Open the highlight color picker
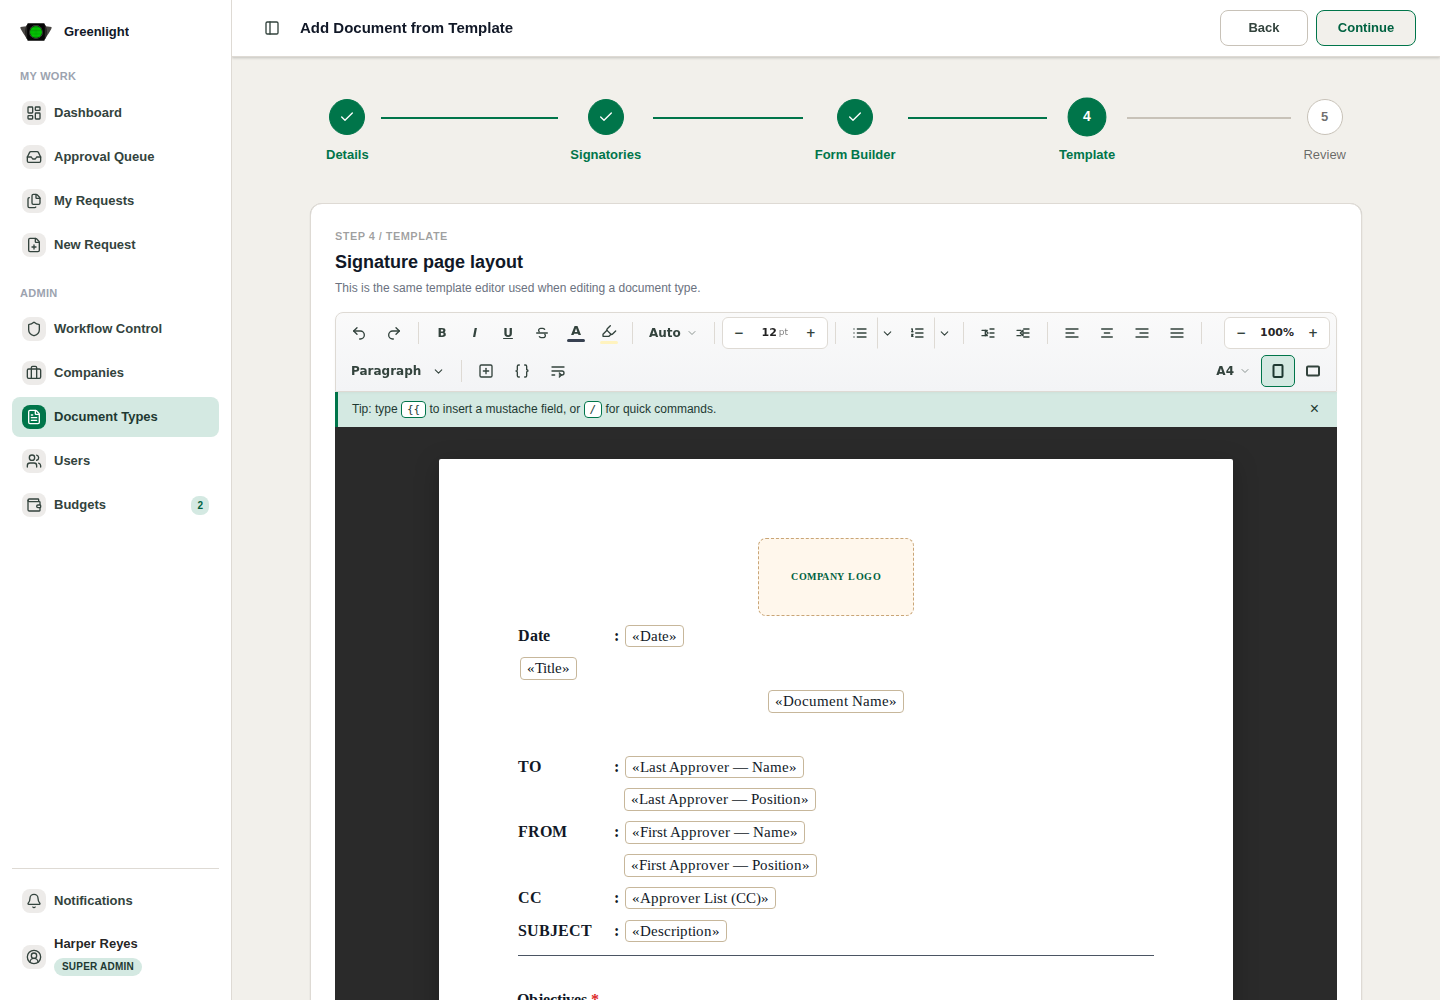The image size is (1440, 1000). click(x=609, y=333)
